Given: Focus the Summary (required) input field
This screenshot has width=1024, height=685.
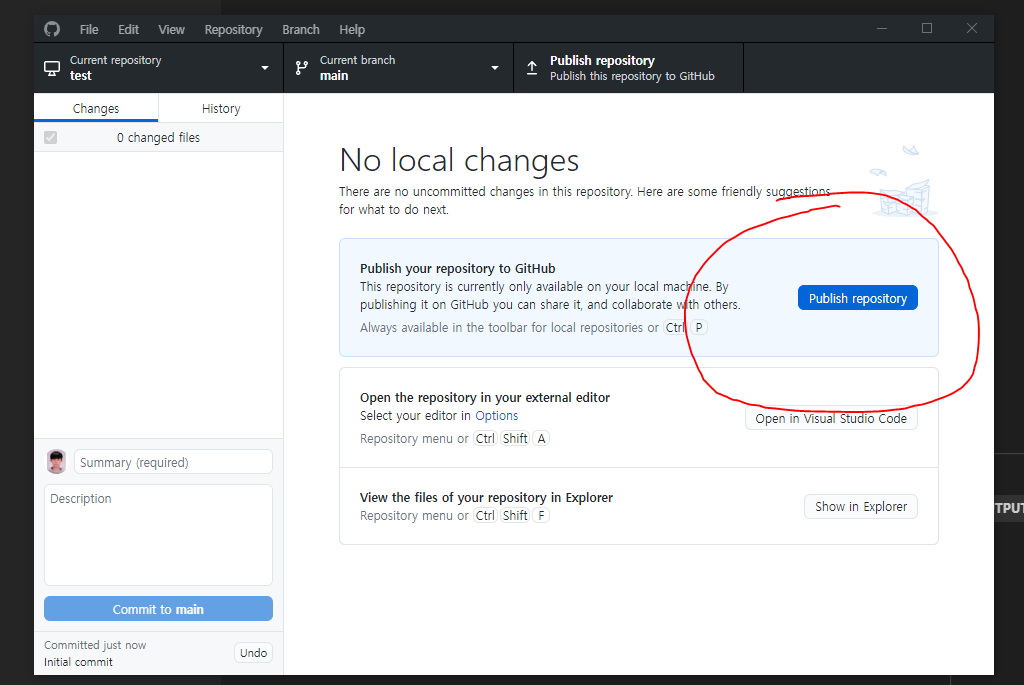Looking at the screenshot, I should pos(173,462).
